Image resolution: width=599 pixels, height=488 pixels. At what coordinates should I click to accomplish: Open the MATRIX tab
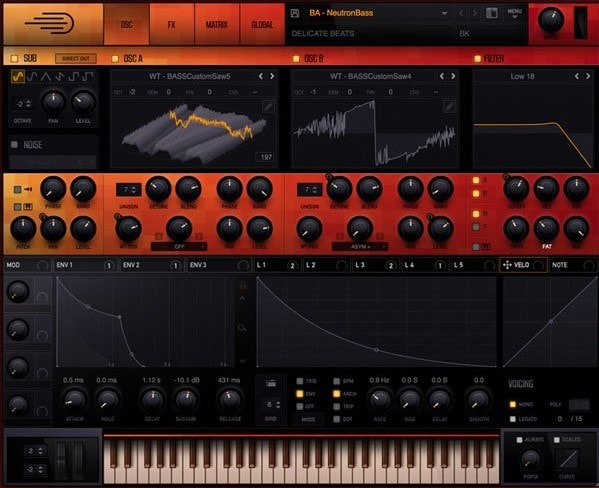(x=217, y=24)
